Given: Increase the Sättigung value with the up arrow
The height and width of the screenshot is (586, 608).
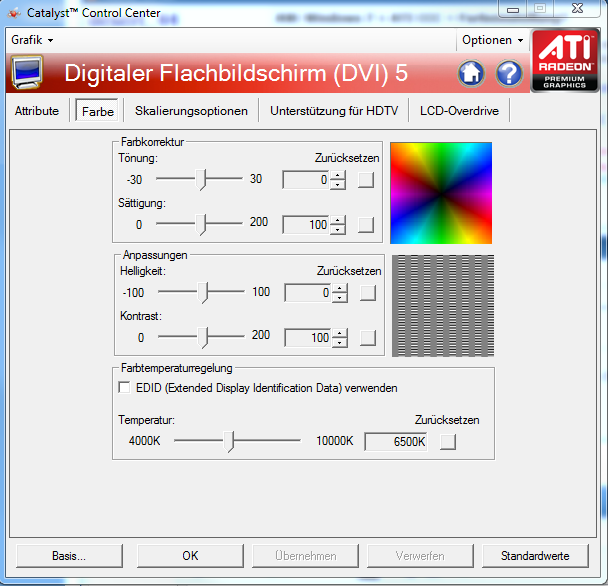Looking at the screenshot, I should [x=338, y=220].
